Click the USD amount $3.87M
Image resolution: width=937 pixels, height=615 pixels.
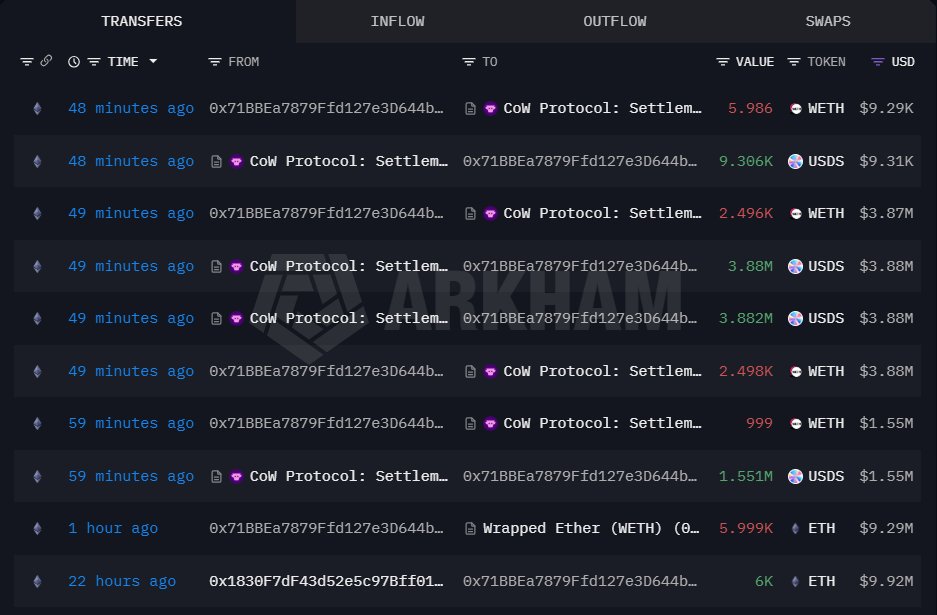886,213
